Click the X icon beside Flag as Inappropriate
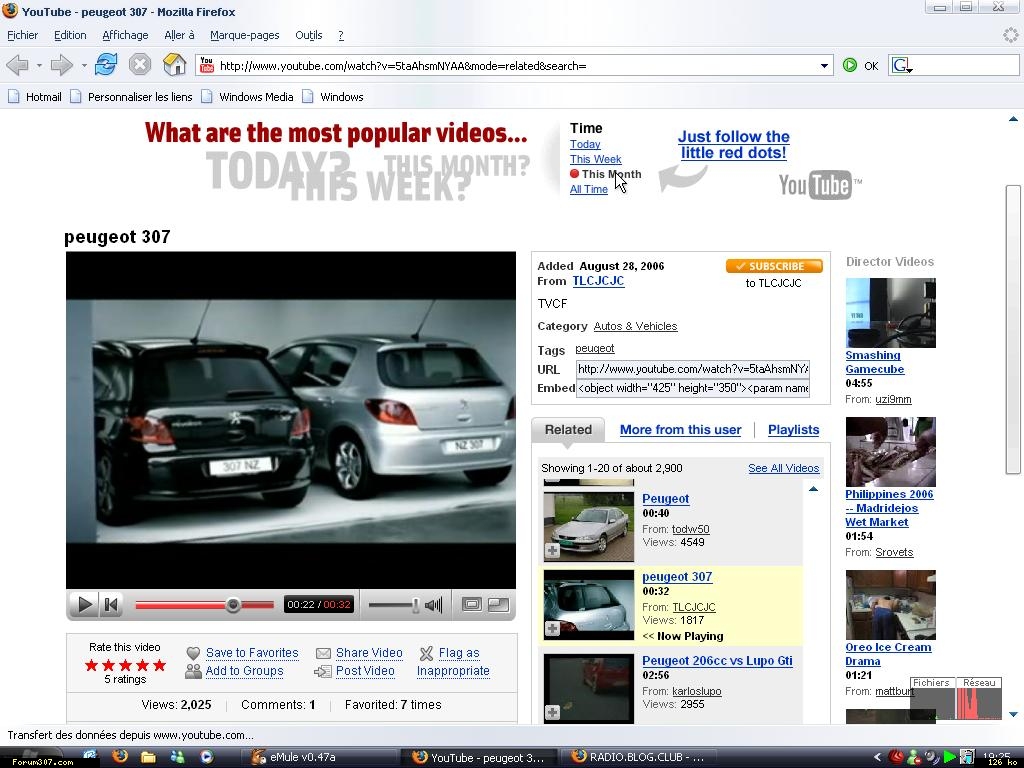This screenshot has width=1024, height=768. click(426, 653)
